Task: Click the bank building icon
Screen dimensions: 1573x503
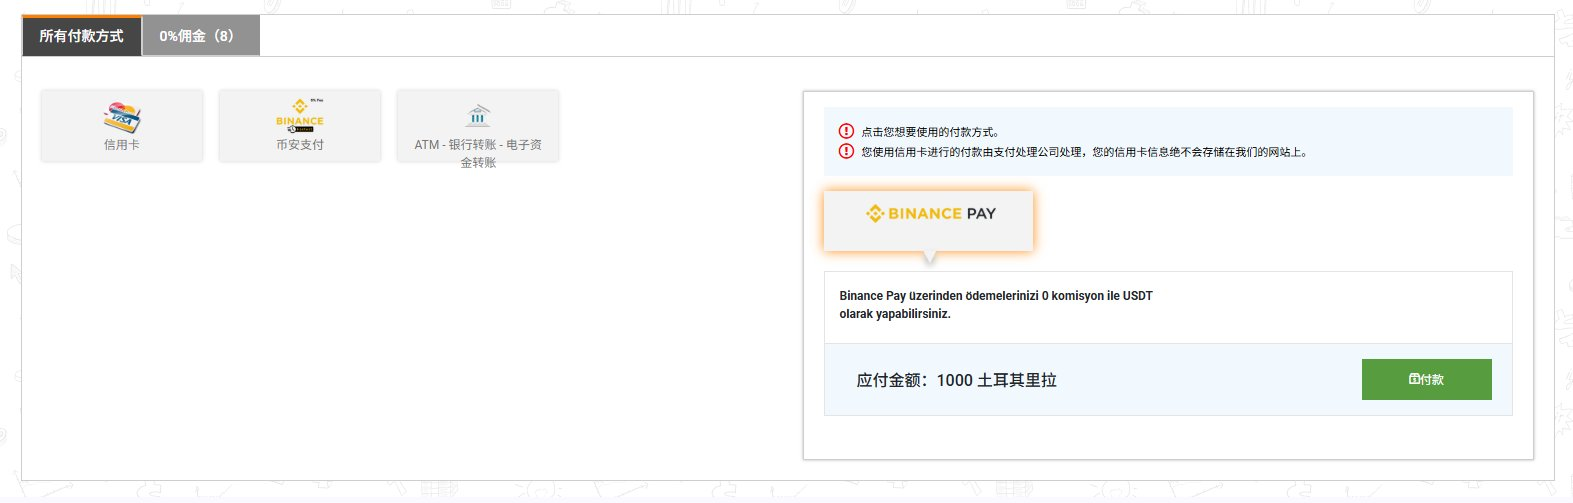Action: (478, 115)
